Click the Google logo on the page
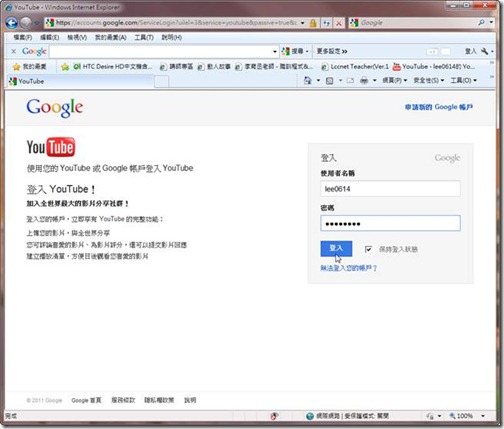 [x=55, y=108]
